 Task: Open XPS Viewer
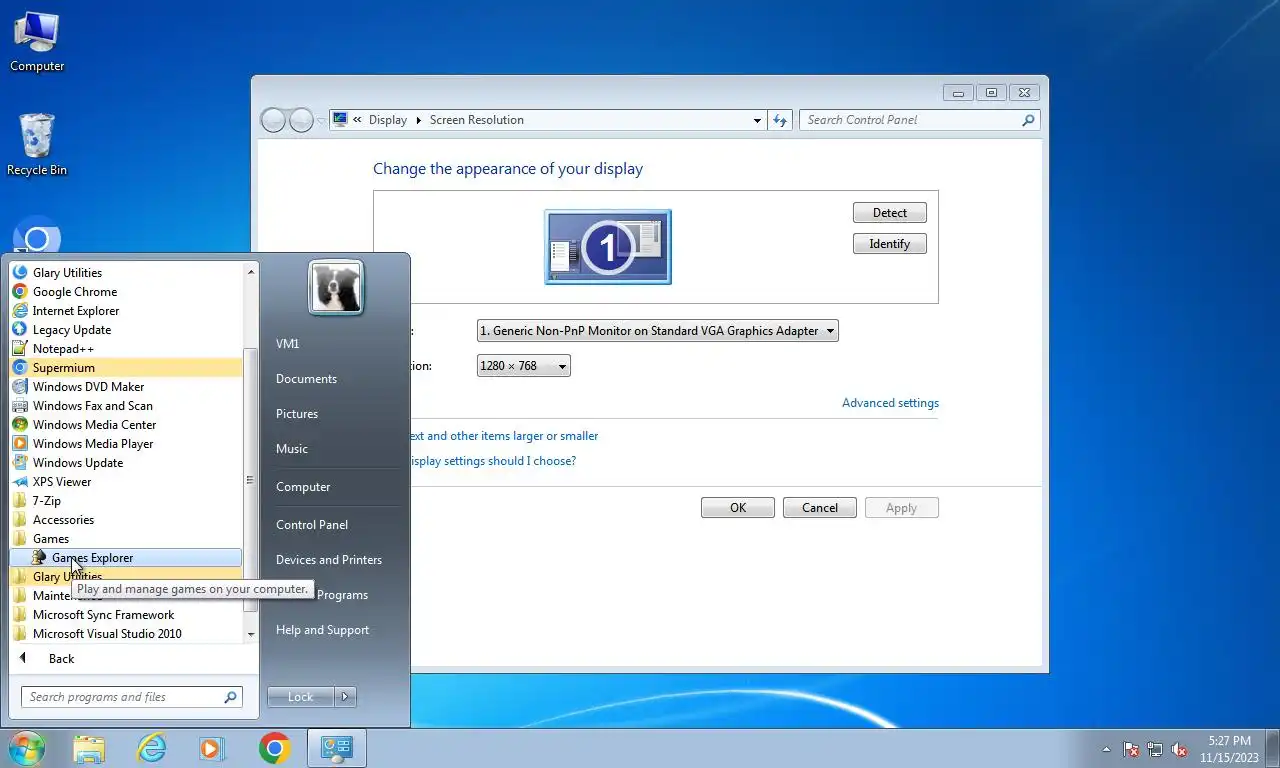coord(126,481)
